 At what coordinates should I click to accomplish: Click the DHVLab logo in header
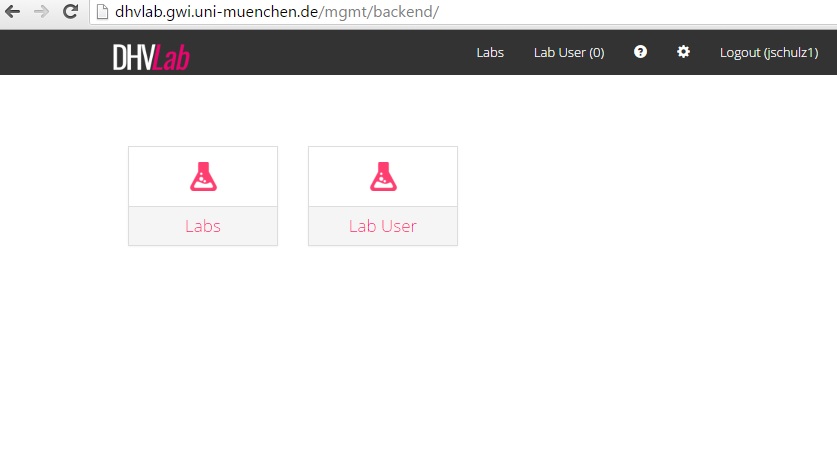coord(151,57)
